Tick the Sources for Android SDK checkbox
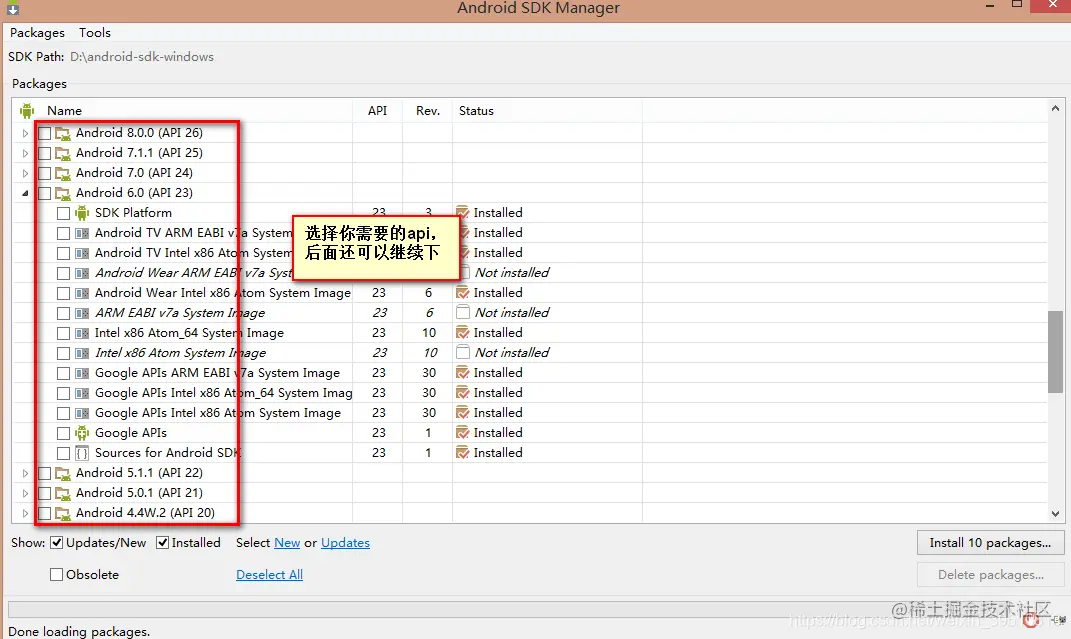This screenshot has height=639, width=1071. pyautogui.click(x=64, y=453)
